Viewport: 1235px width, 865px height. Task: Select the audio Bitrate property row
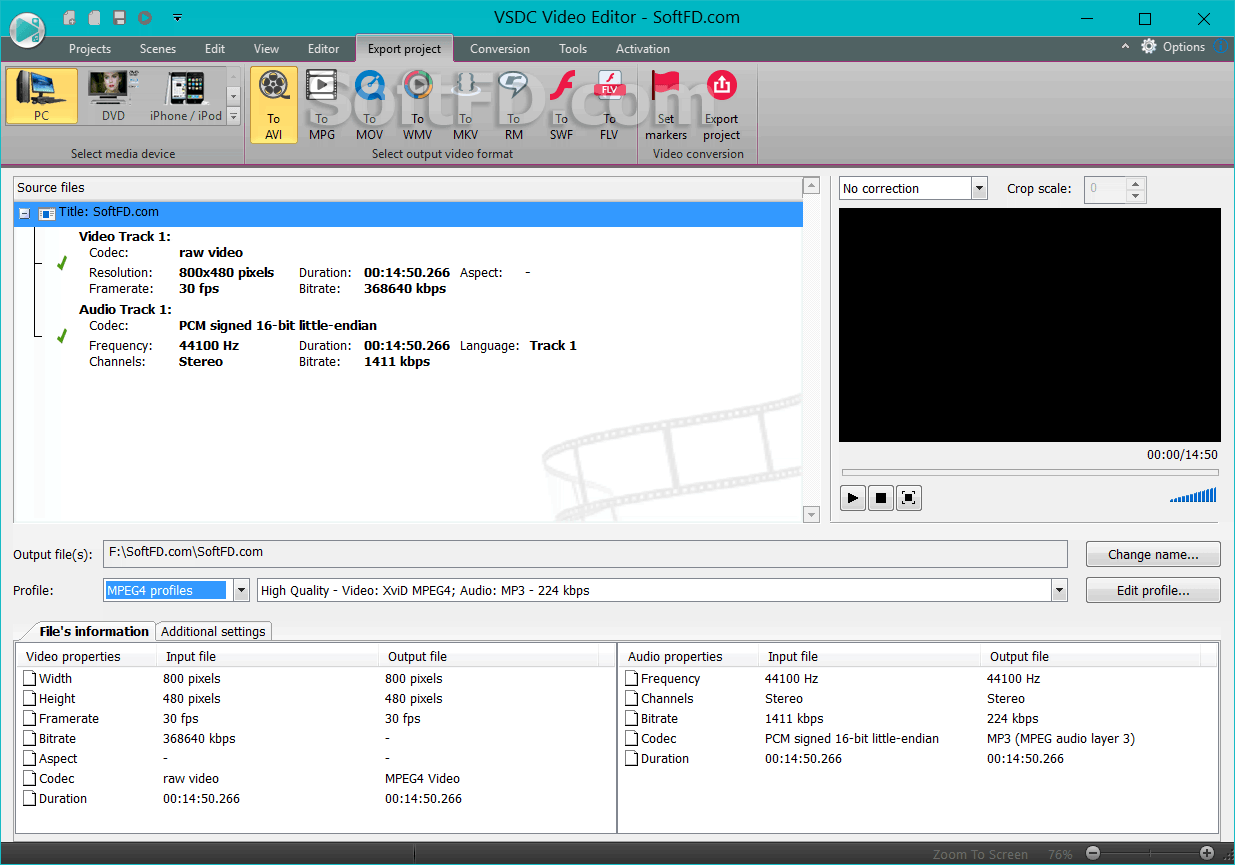pos(918,718)
